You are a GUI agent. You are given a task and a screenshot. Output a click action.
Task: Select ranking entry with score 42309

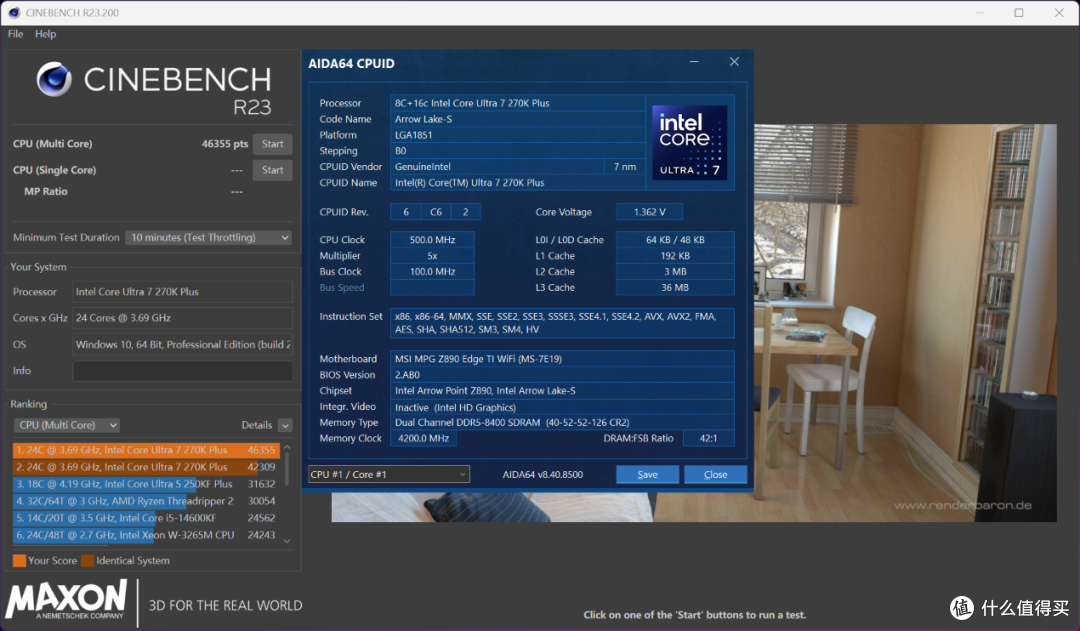tap(146, 467)
